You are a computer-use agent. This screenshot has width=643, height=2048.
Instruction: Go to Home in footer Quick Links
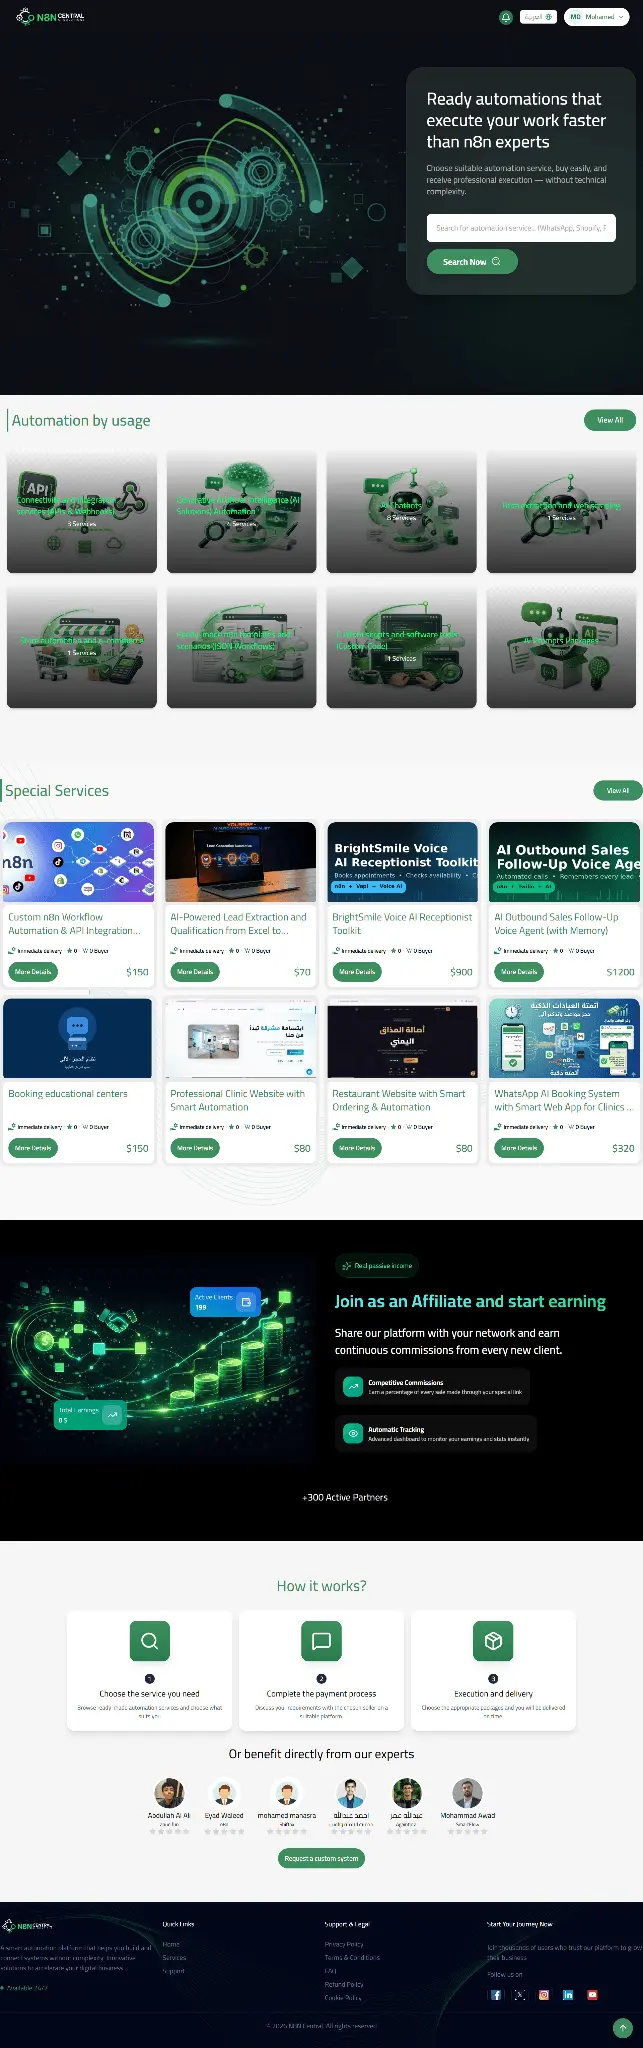pos(171,1944)
